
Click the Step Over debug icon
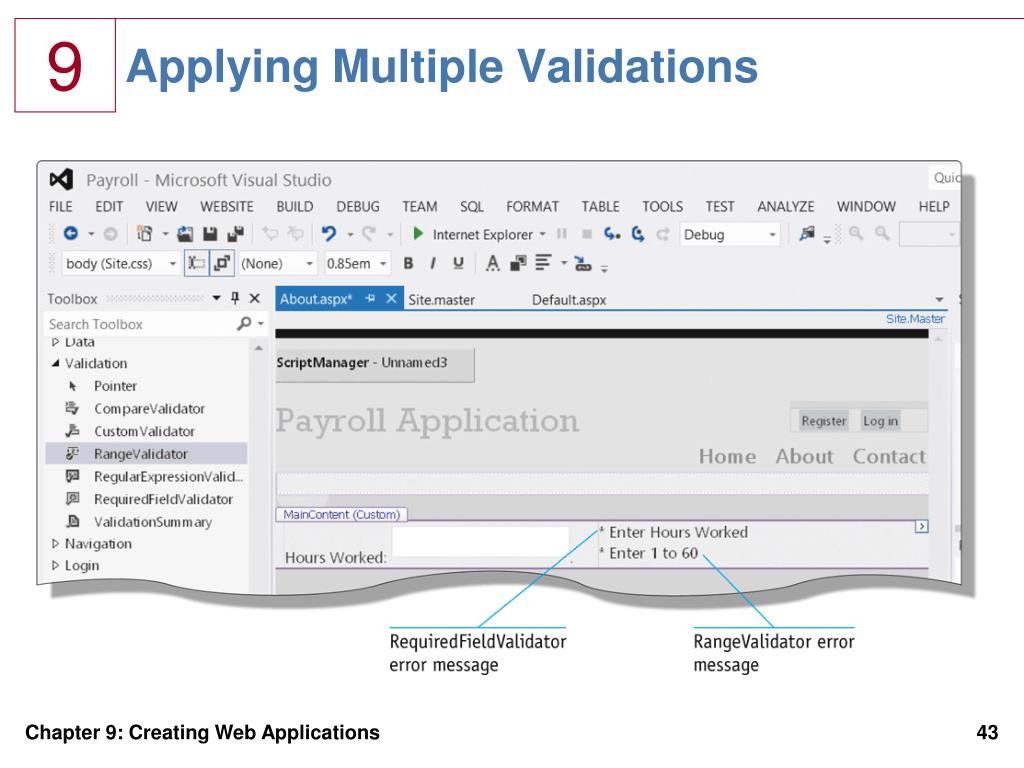(638, 233)
